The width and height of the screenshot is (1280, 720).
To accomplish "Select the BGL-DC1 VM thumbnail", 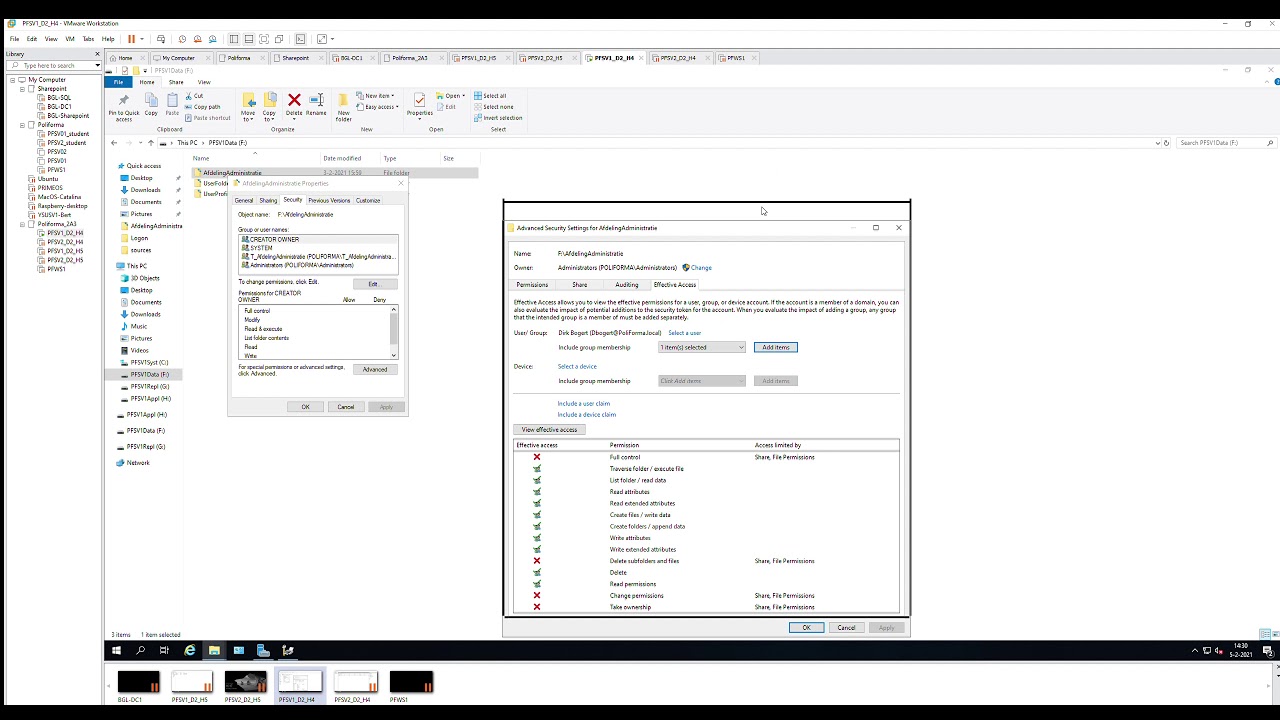I will [138, 684].
